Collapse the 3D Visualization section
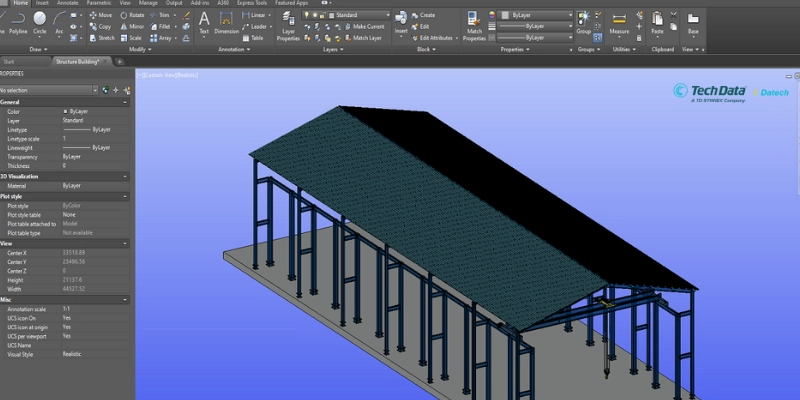 126,177
